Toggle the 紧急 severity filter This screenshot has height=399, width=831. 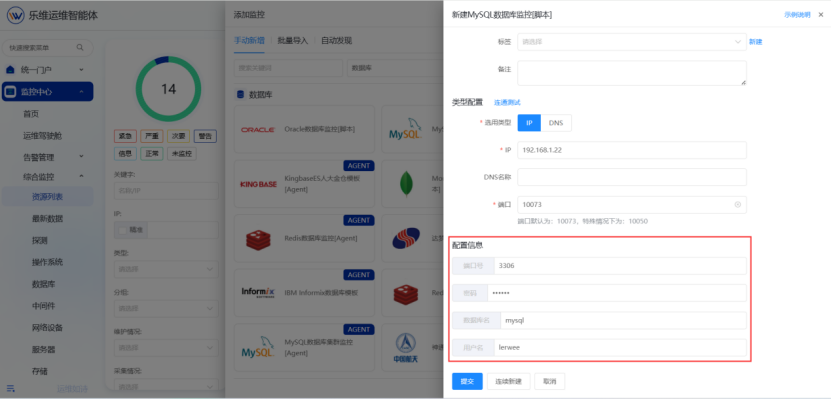(x=125, y=136)
